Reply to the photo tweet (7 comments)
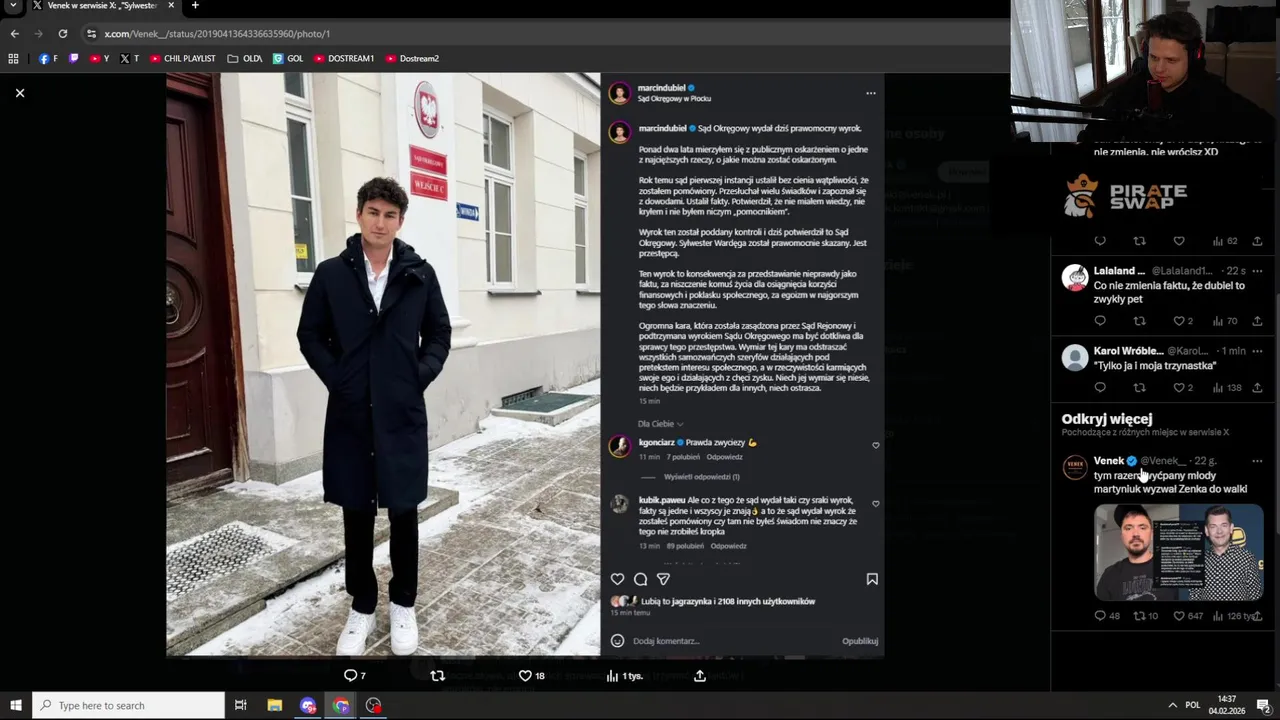The height and width of the screenshot is (720, 1280). [355, 676]
